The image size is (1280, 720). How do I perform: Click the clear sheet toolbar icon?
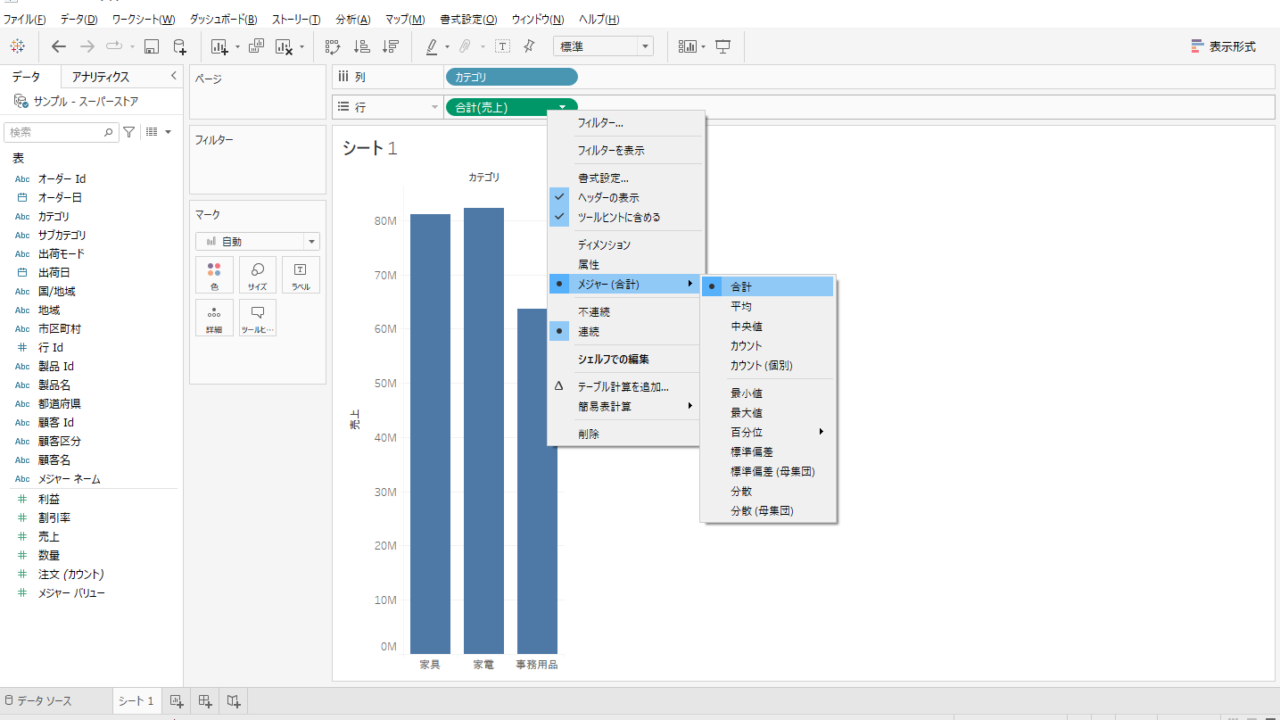[285, 46]
